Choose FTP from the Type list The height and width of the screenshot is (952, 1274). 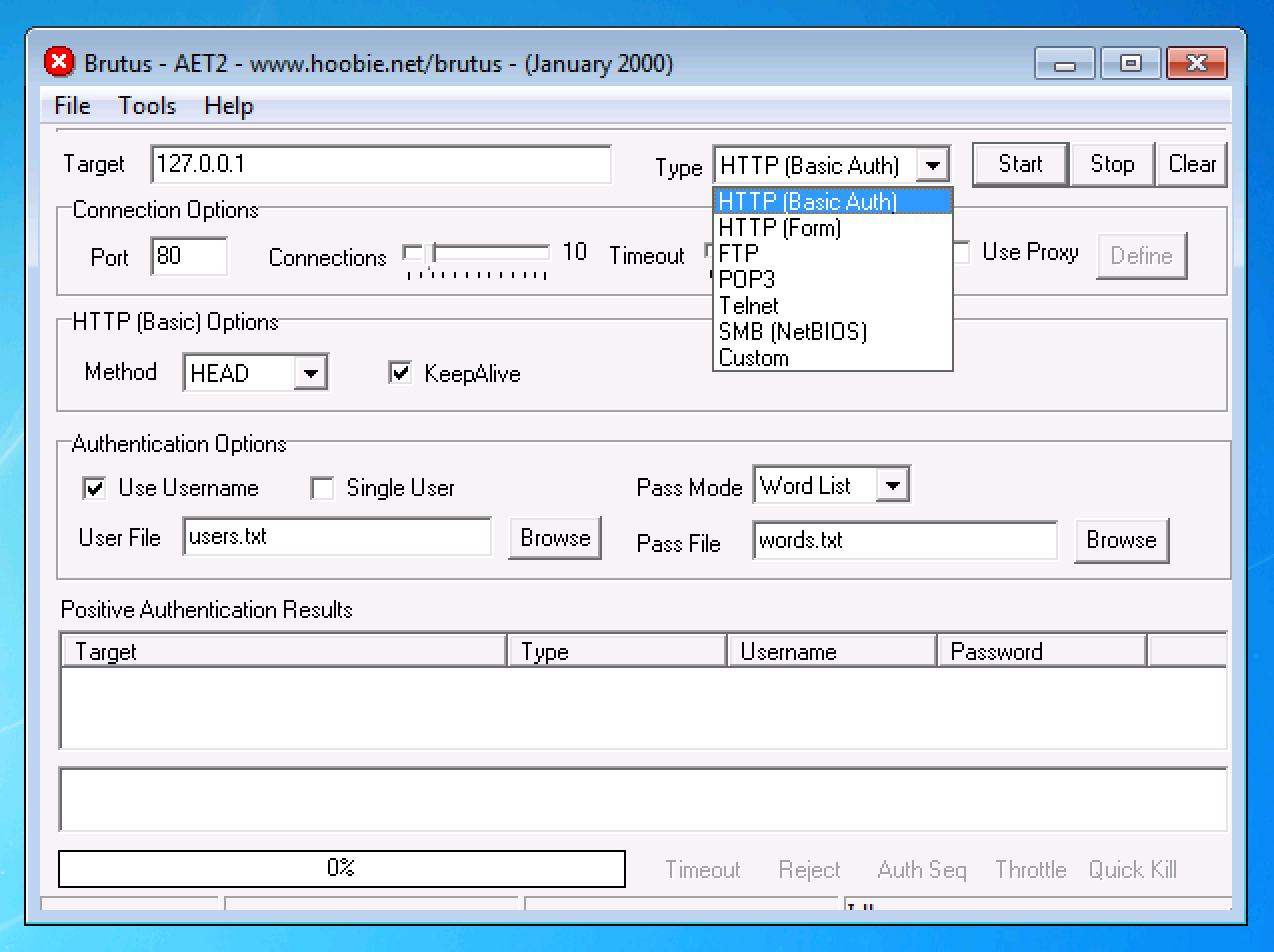[x=739, y=254]
